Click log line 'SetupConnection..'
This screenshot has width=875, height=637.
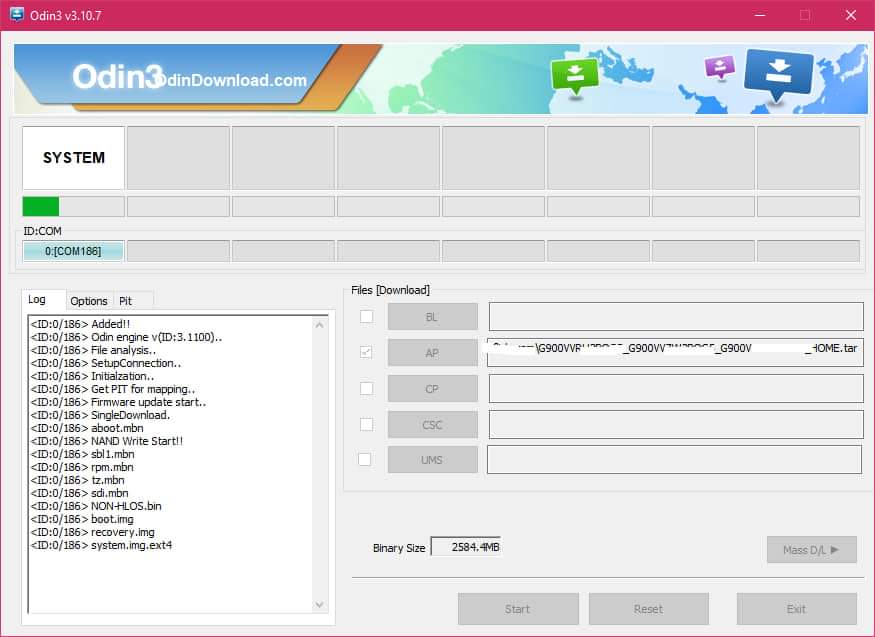click(106, 363)
